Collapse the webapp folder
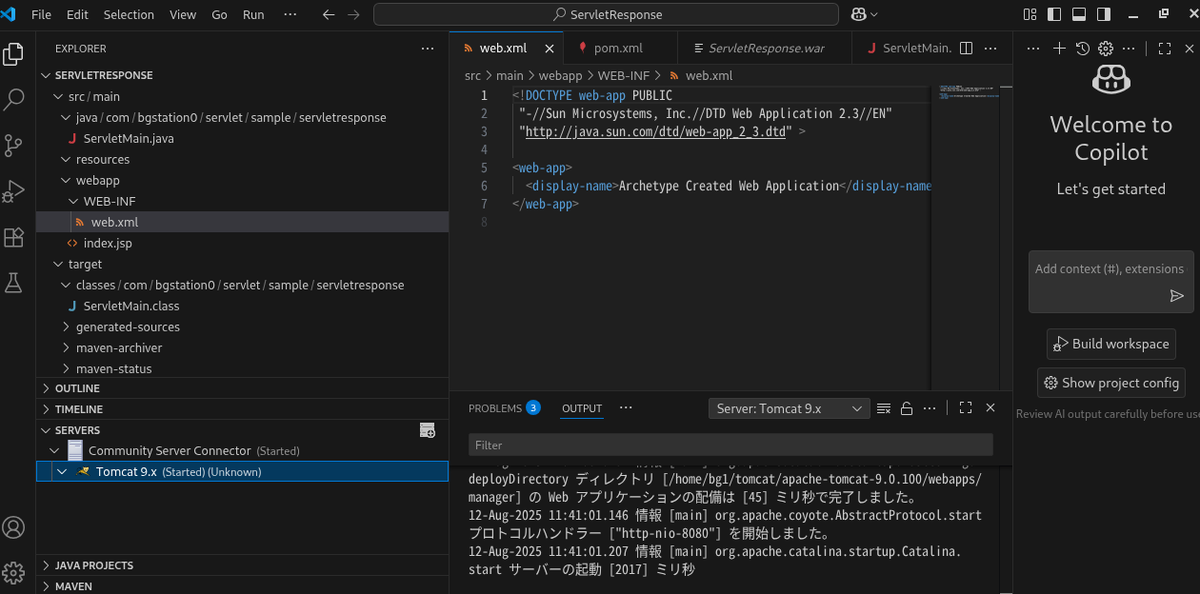The image size is (1200, 594). pos(66,180)
